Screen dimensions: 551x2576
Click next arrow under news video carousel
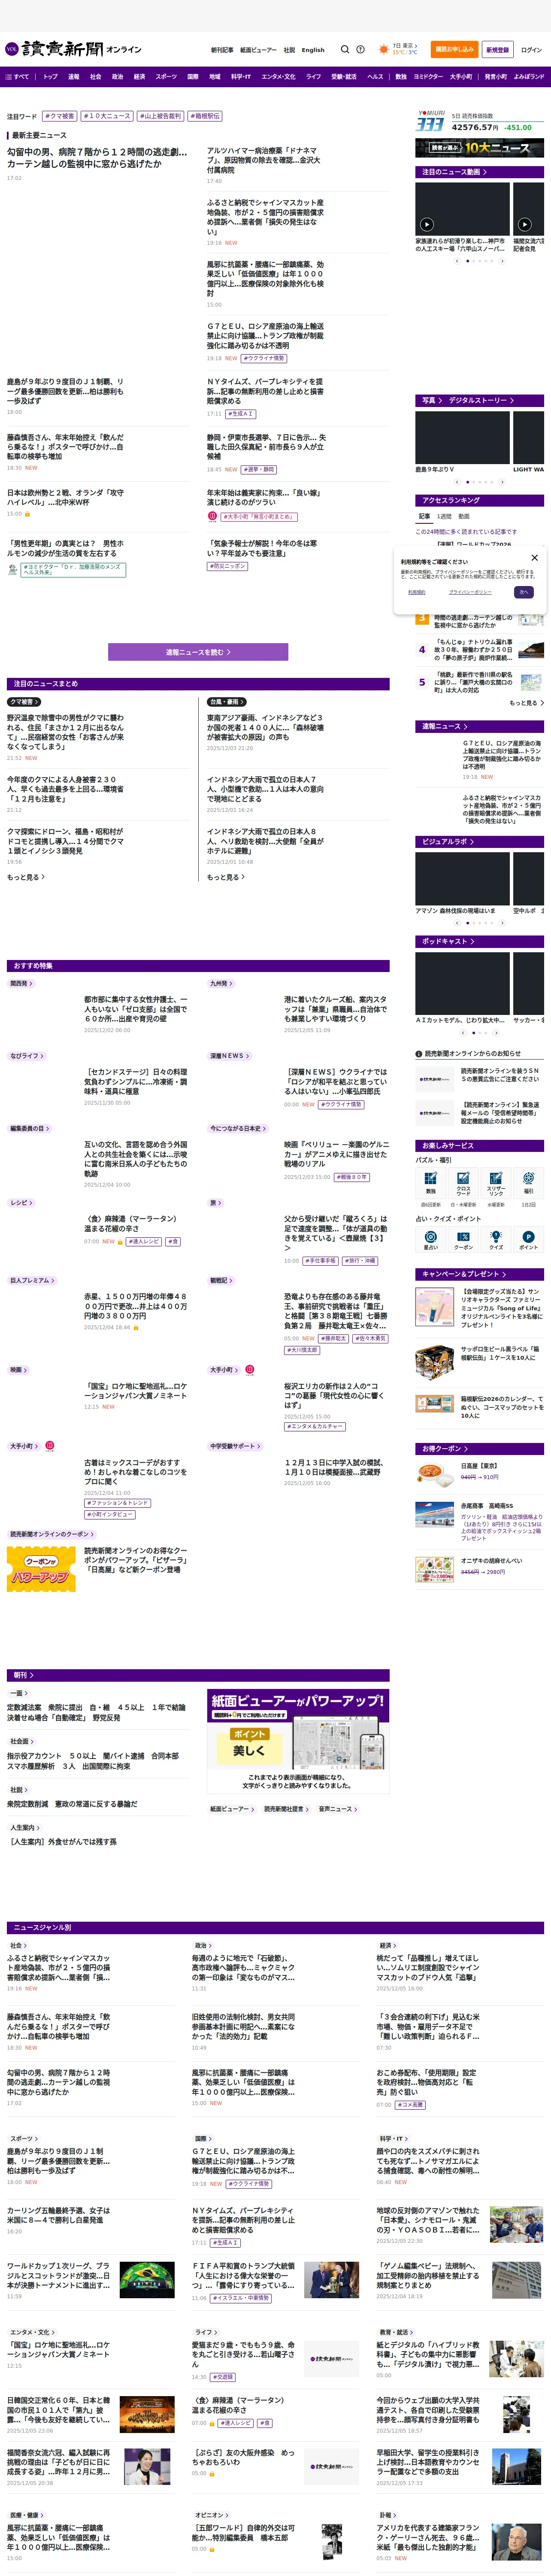(502, 261)
